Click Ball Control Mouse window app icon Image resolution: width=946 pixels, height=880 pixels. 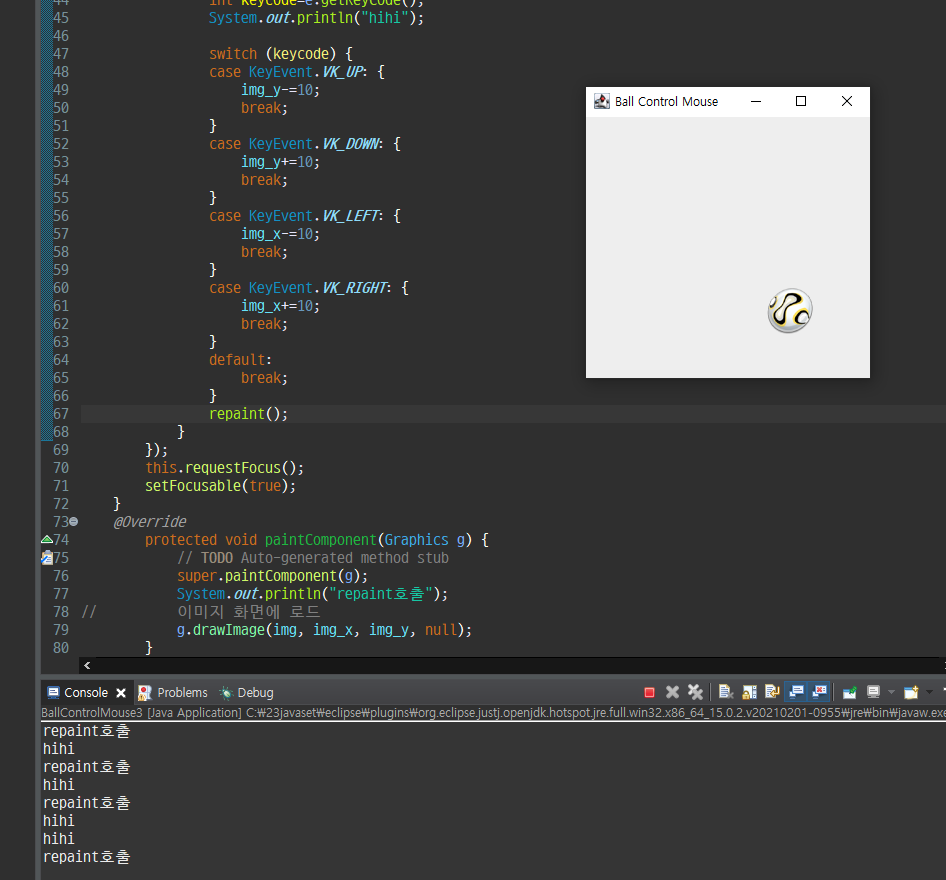click(x=602, y=101)
